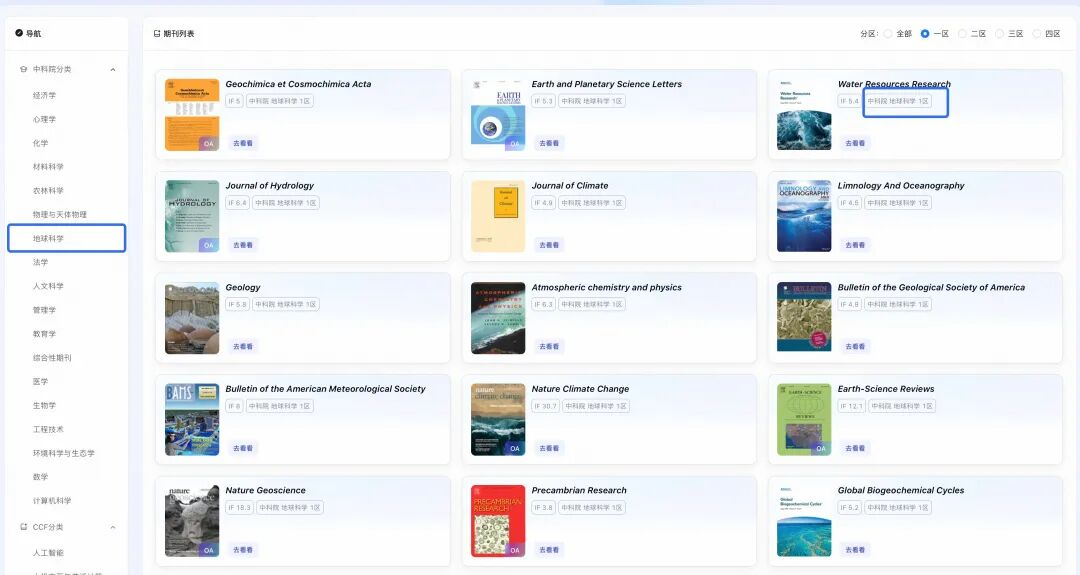Click 去看看 for Limnology And Oceanography
The image size is (1080, 575).
pyautogui.click(x=855, y=245)
